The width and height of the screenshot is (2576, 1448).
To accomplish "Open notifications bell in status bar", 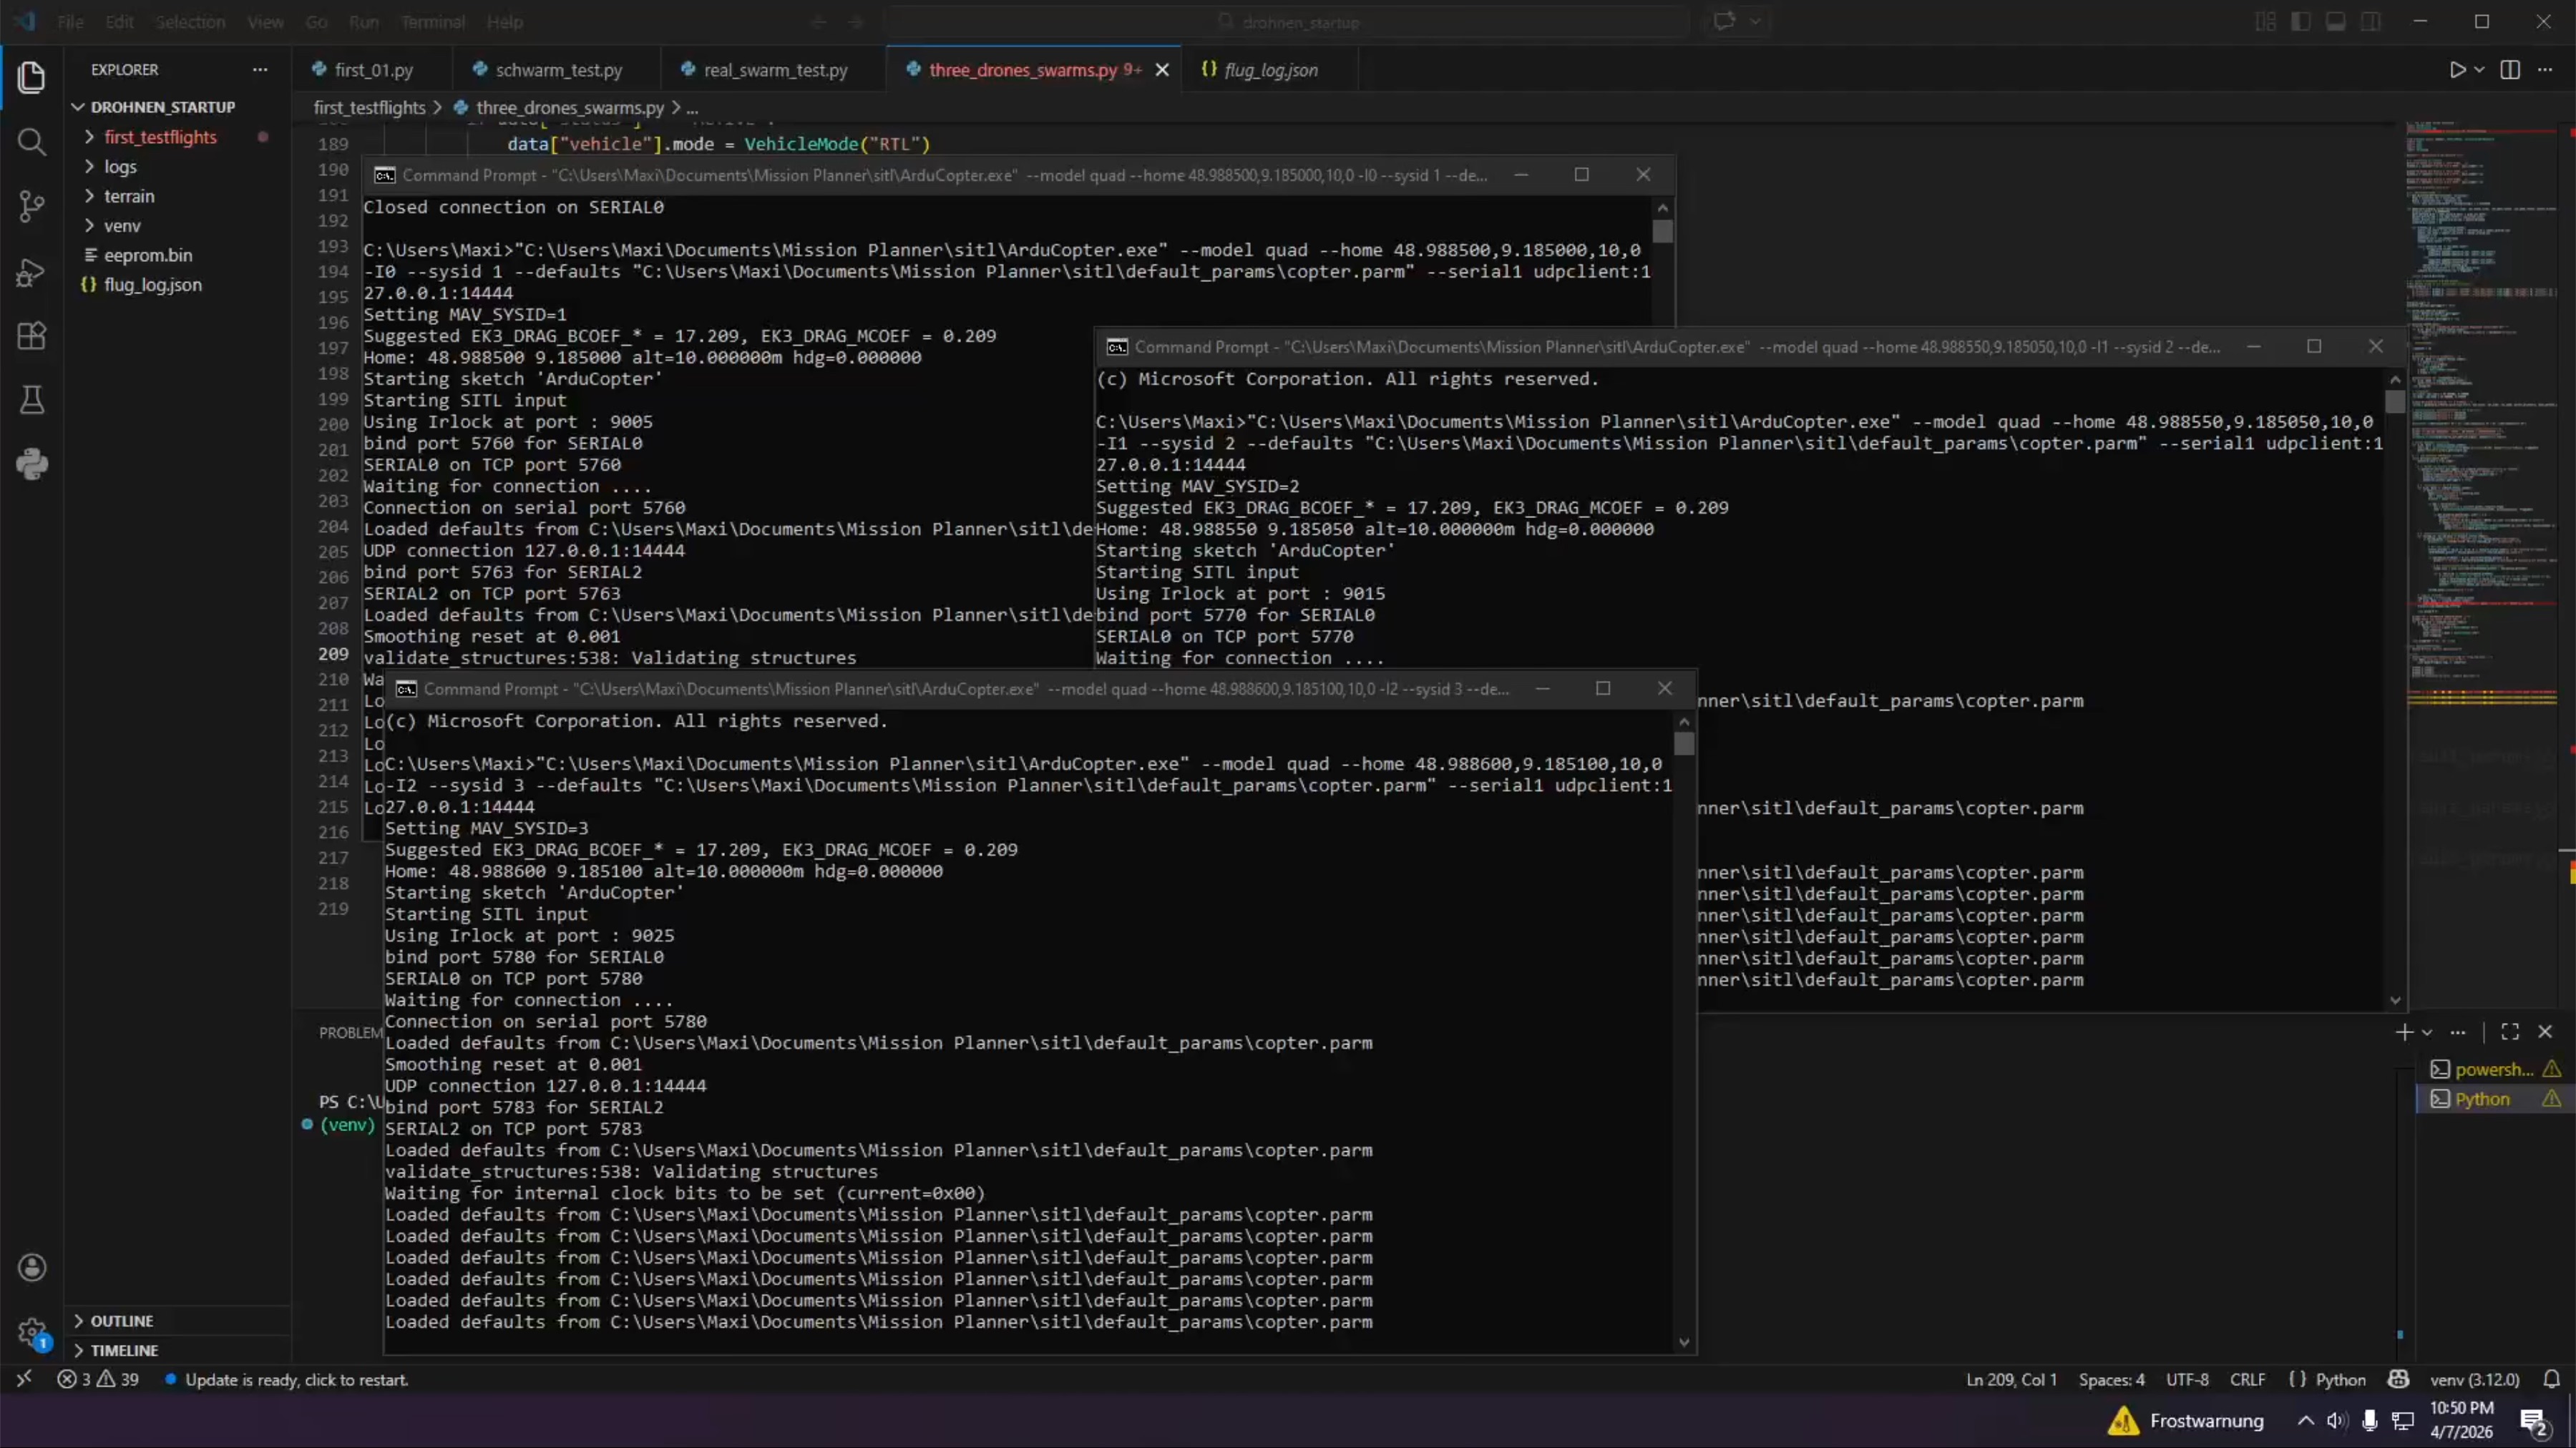I will pyautogui.click(x=2551, y=1380).
